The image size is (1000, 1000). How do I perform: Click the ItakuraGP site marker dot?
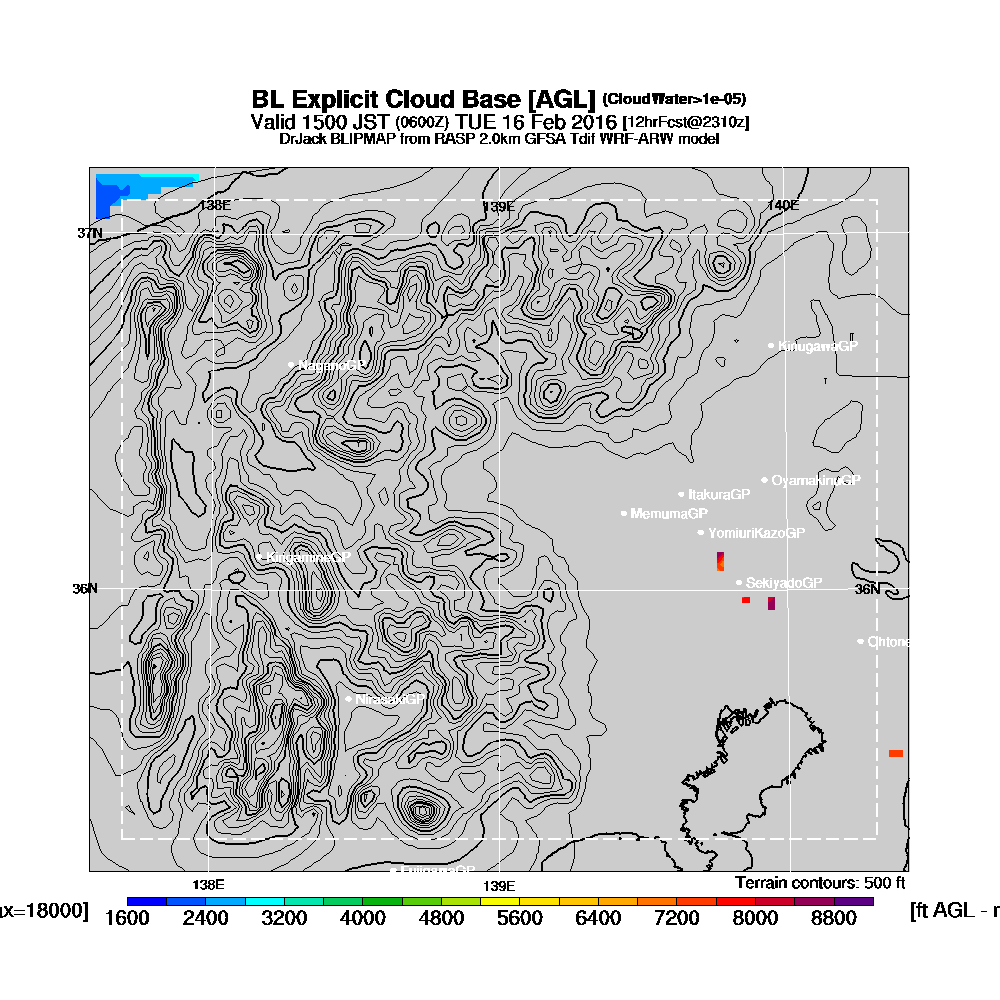[x=681, y=494]
